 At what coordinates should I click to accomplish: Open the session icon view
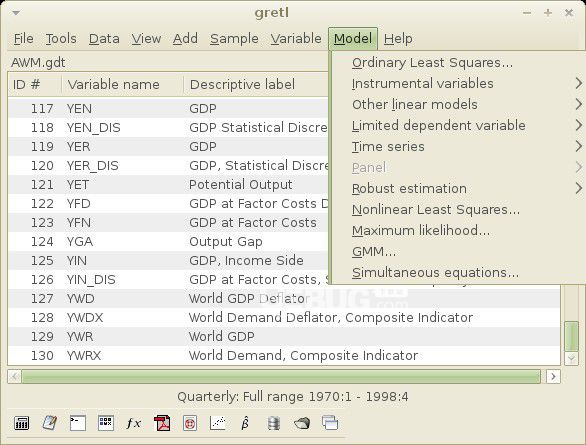pos(106,423)
